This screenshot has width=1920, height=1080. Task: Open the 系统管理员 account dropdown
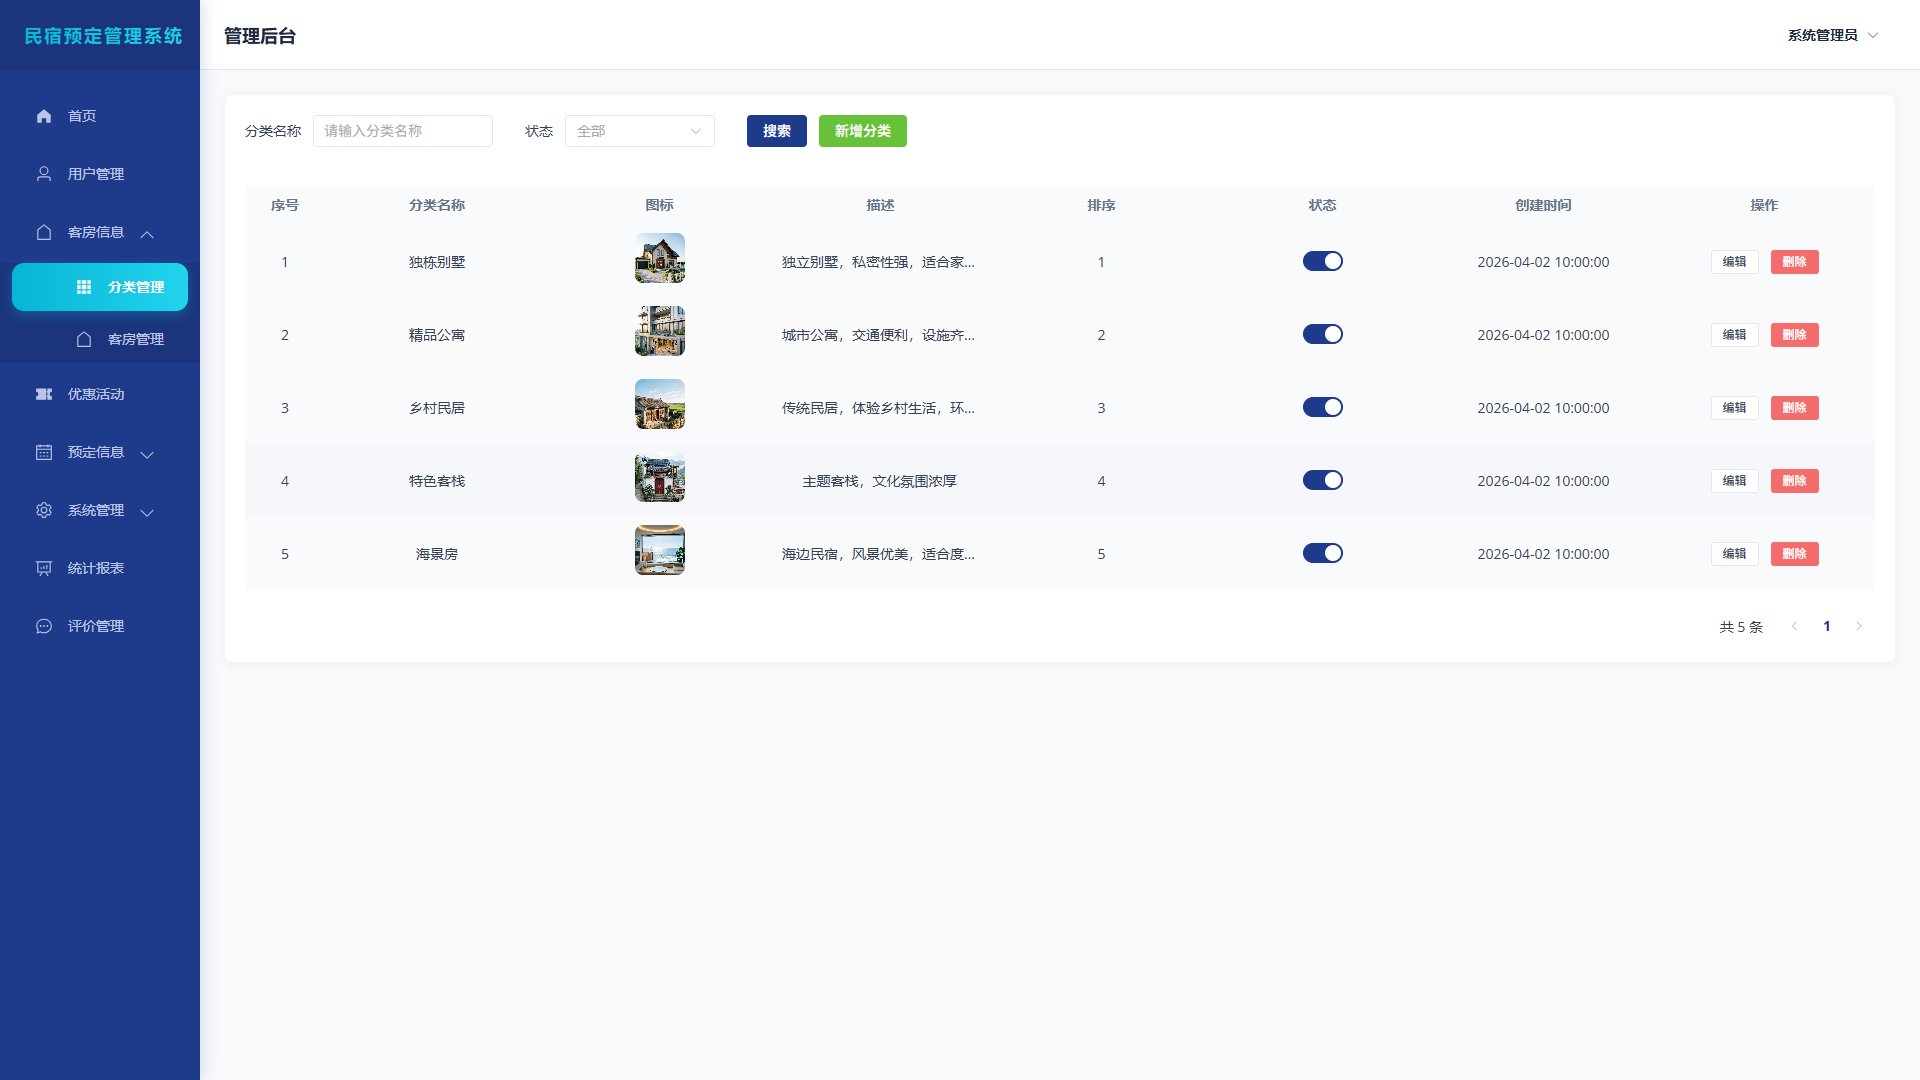[1833, 35]
